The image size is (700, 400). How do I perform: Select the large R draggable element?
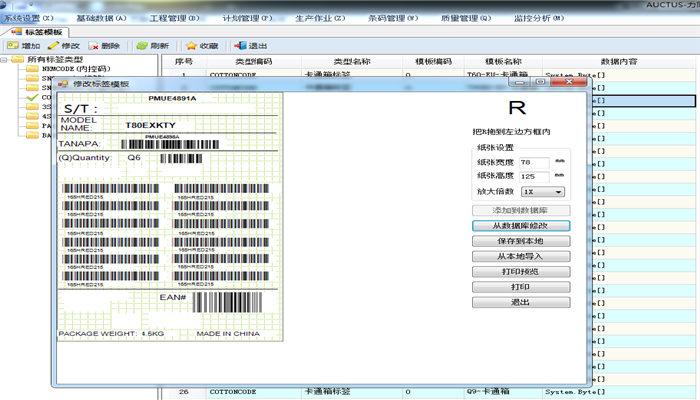coord(517,108)
